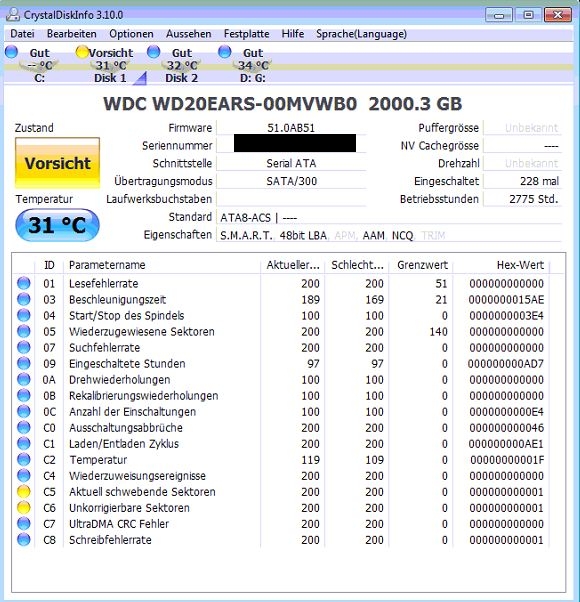Open the Bearbeiten menu
Screen dimensions: 580x602
tap(72, 34)
